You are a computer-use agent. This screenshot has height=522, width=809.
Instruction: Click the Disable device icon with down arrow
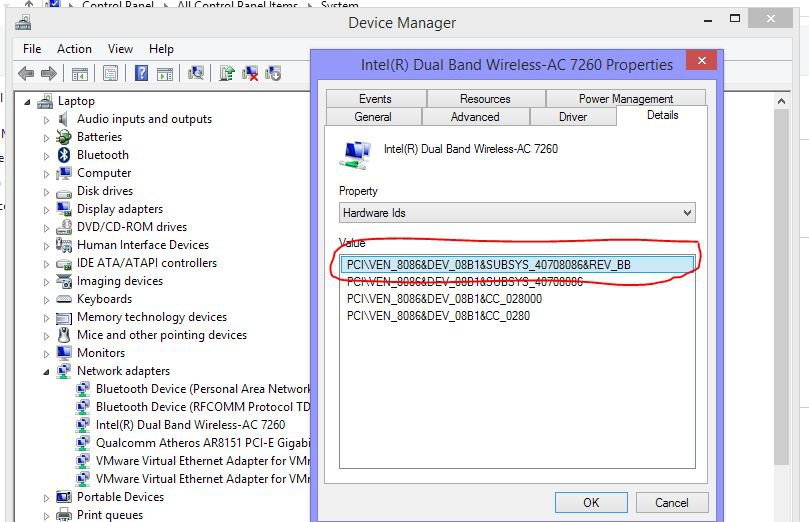pos(273,73)
